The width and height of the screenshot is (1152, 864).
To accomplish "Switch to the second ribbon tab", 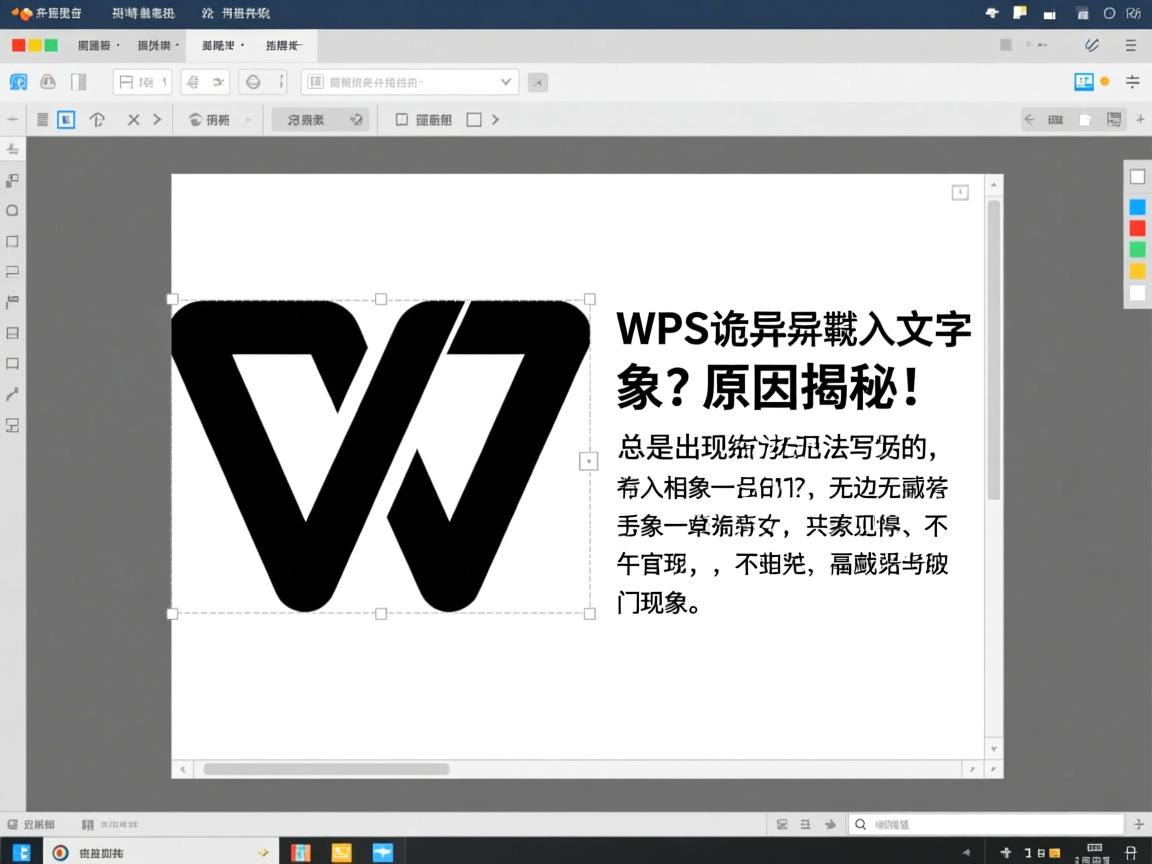I will (x=157, y=45).
